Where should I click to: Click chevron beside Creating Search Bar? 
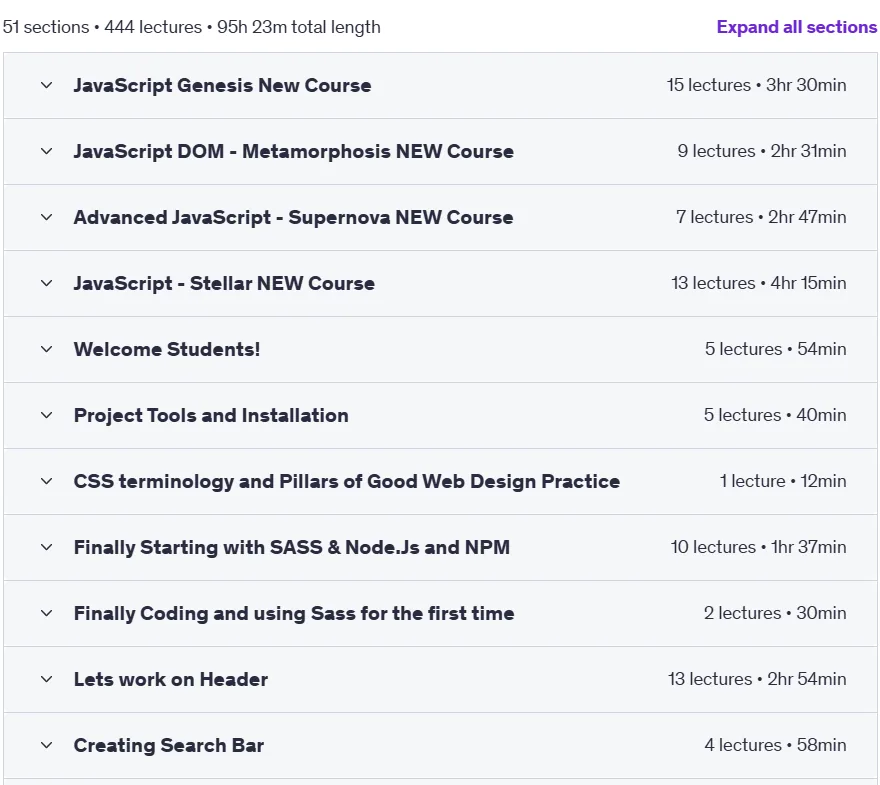click(47, 745)
